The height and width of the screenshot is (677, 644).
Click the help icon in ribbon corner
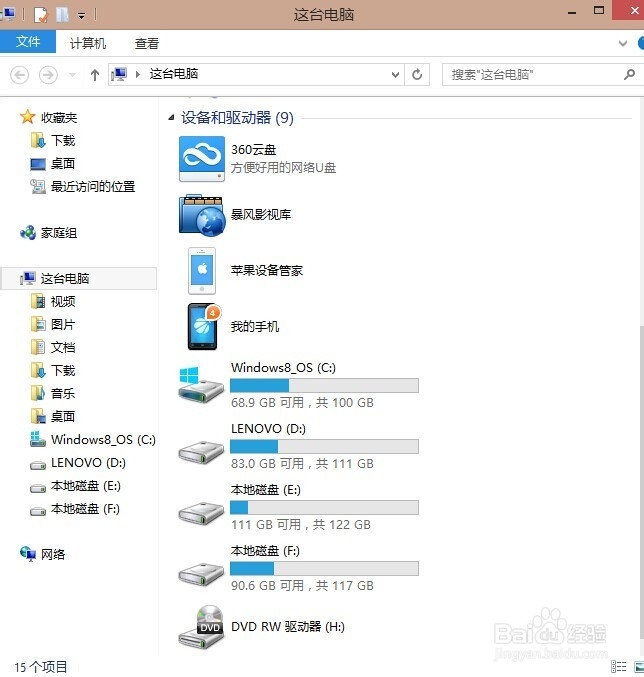coord(641,43)
